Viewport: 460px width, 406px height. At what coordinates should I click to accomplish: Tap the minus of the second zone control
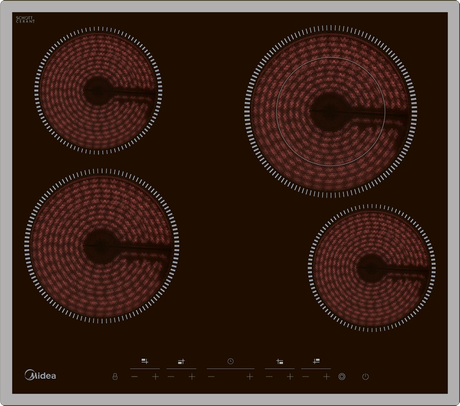tap(171, 377)
